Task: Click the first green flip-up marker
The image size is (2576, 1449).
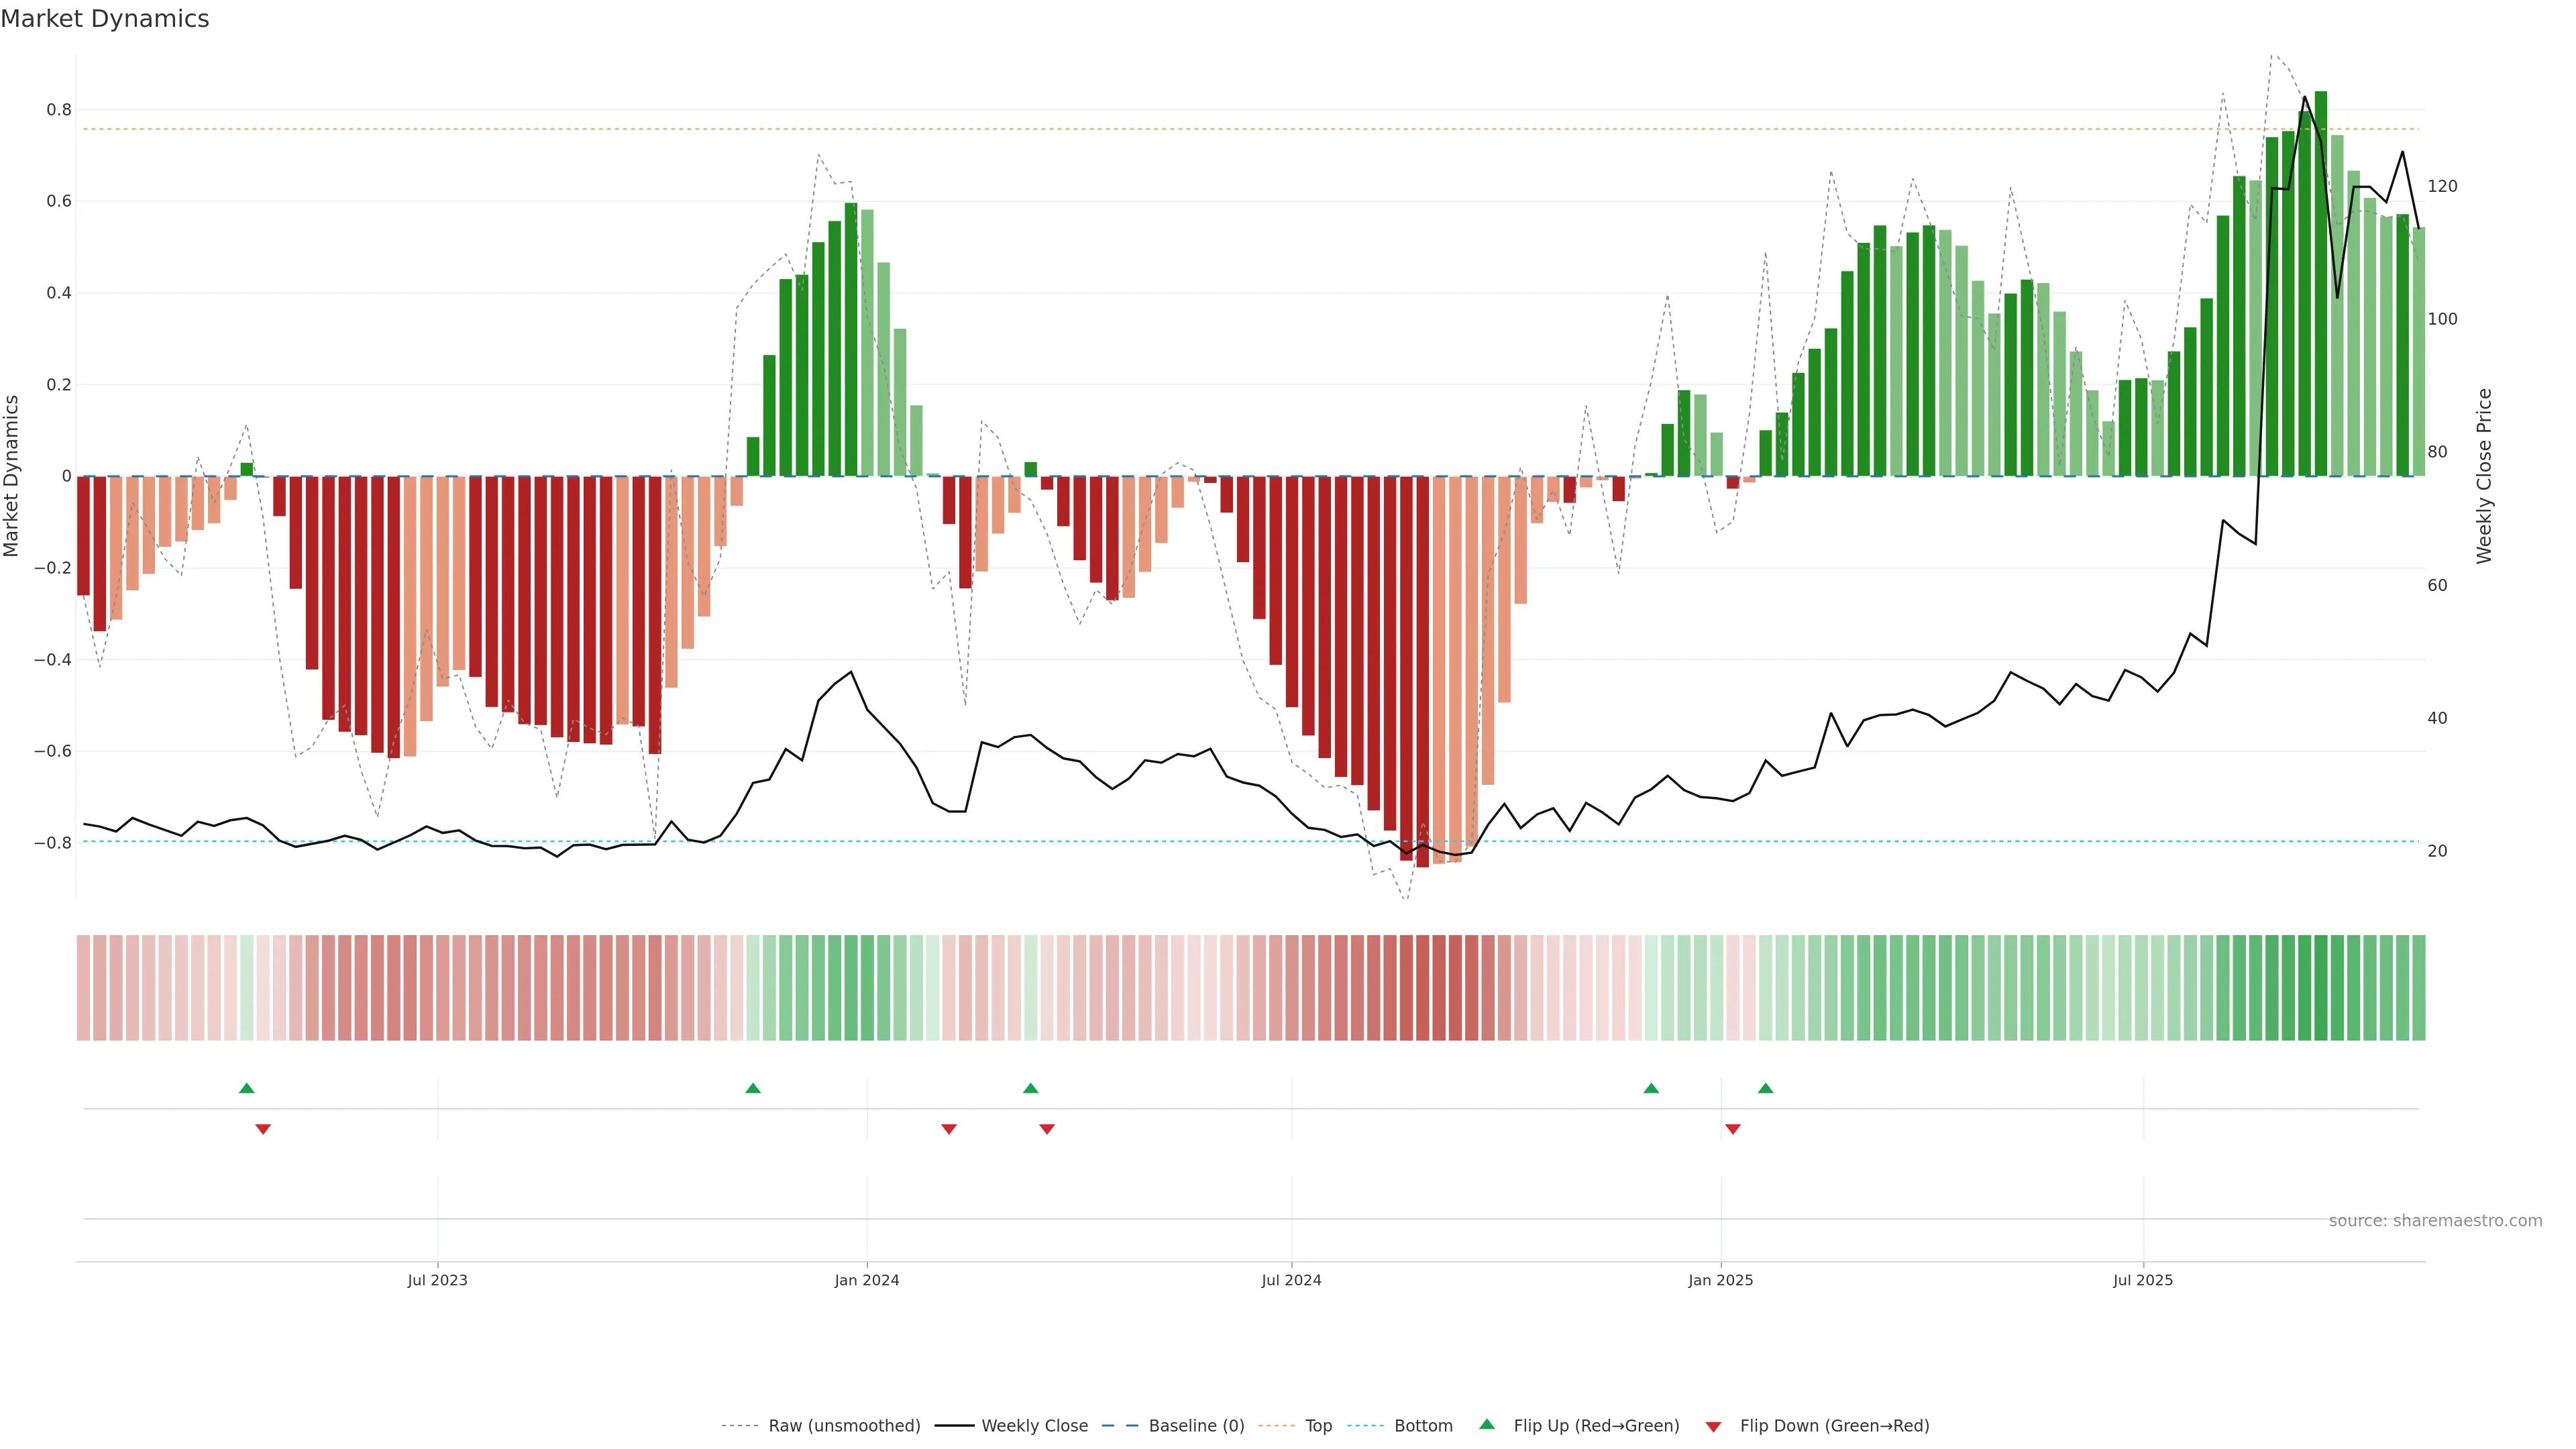Action: click(x=247, y=1088)
